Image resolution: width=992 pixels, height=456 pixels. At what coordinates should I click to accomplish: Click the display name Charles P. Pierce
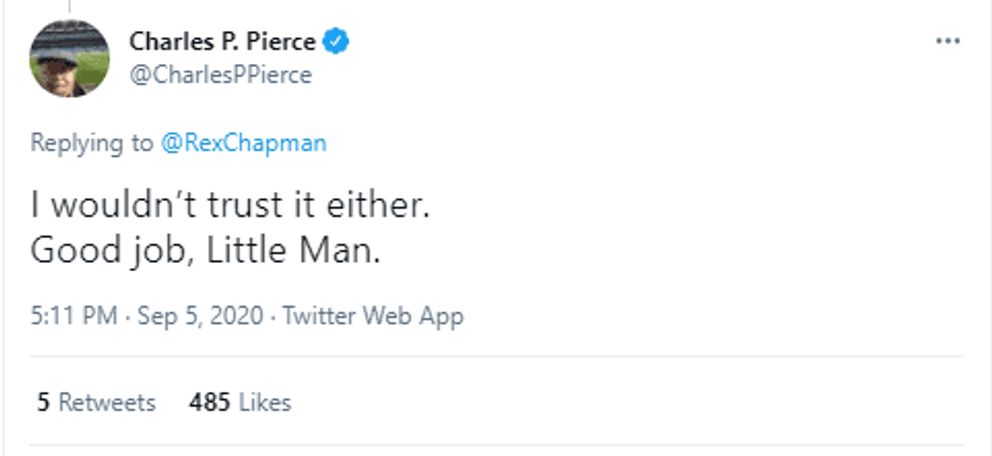[x=222, y=41]
